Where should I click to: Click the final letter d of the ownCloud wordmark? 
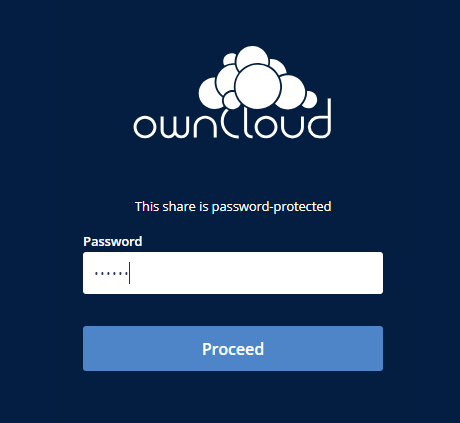click(x=319, y=118)
